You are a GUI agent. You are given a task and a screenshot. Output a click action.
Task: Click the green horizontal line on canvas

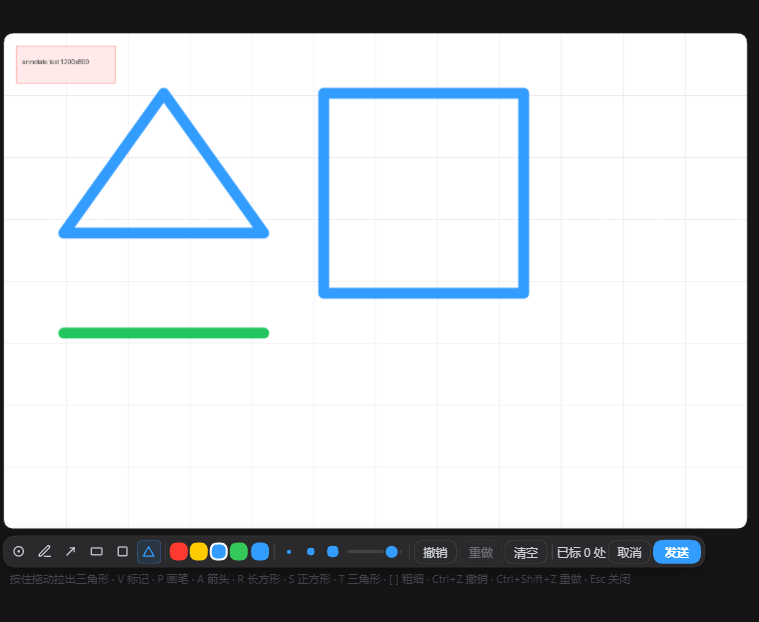(164, 333)
